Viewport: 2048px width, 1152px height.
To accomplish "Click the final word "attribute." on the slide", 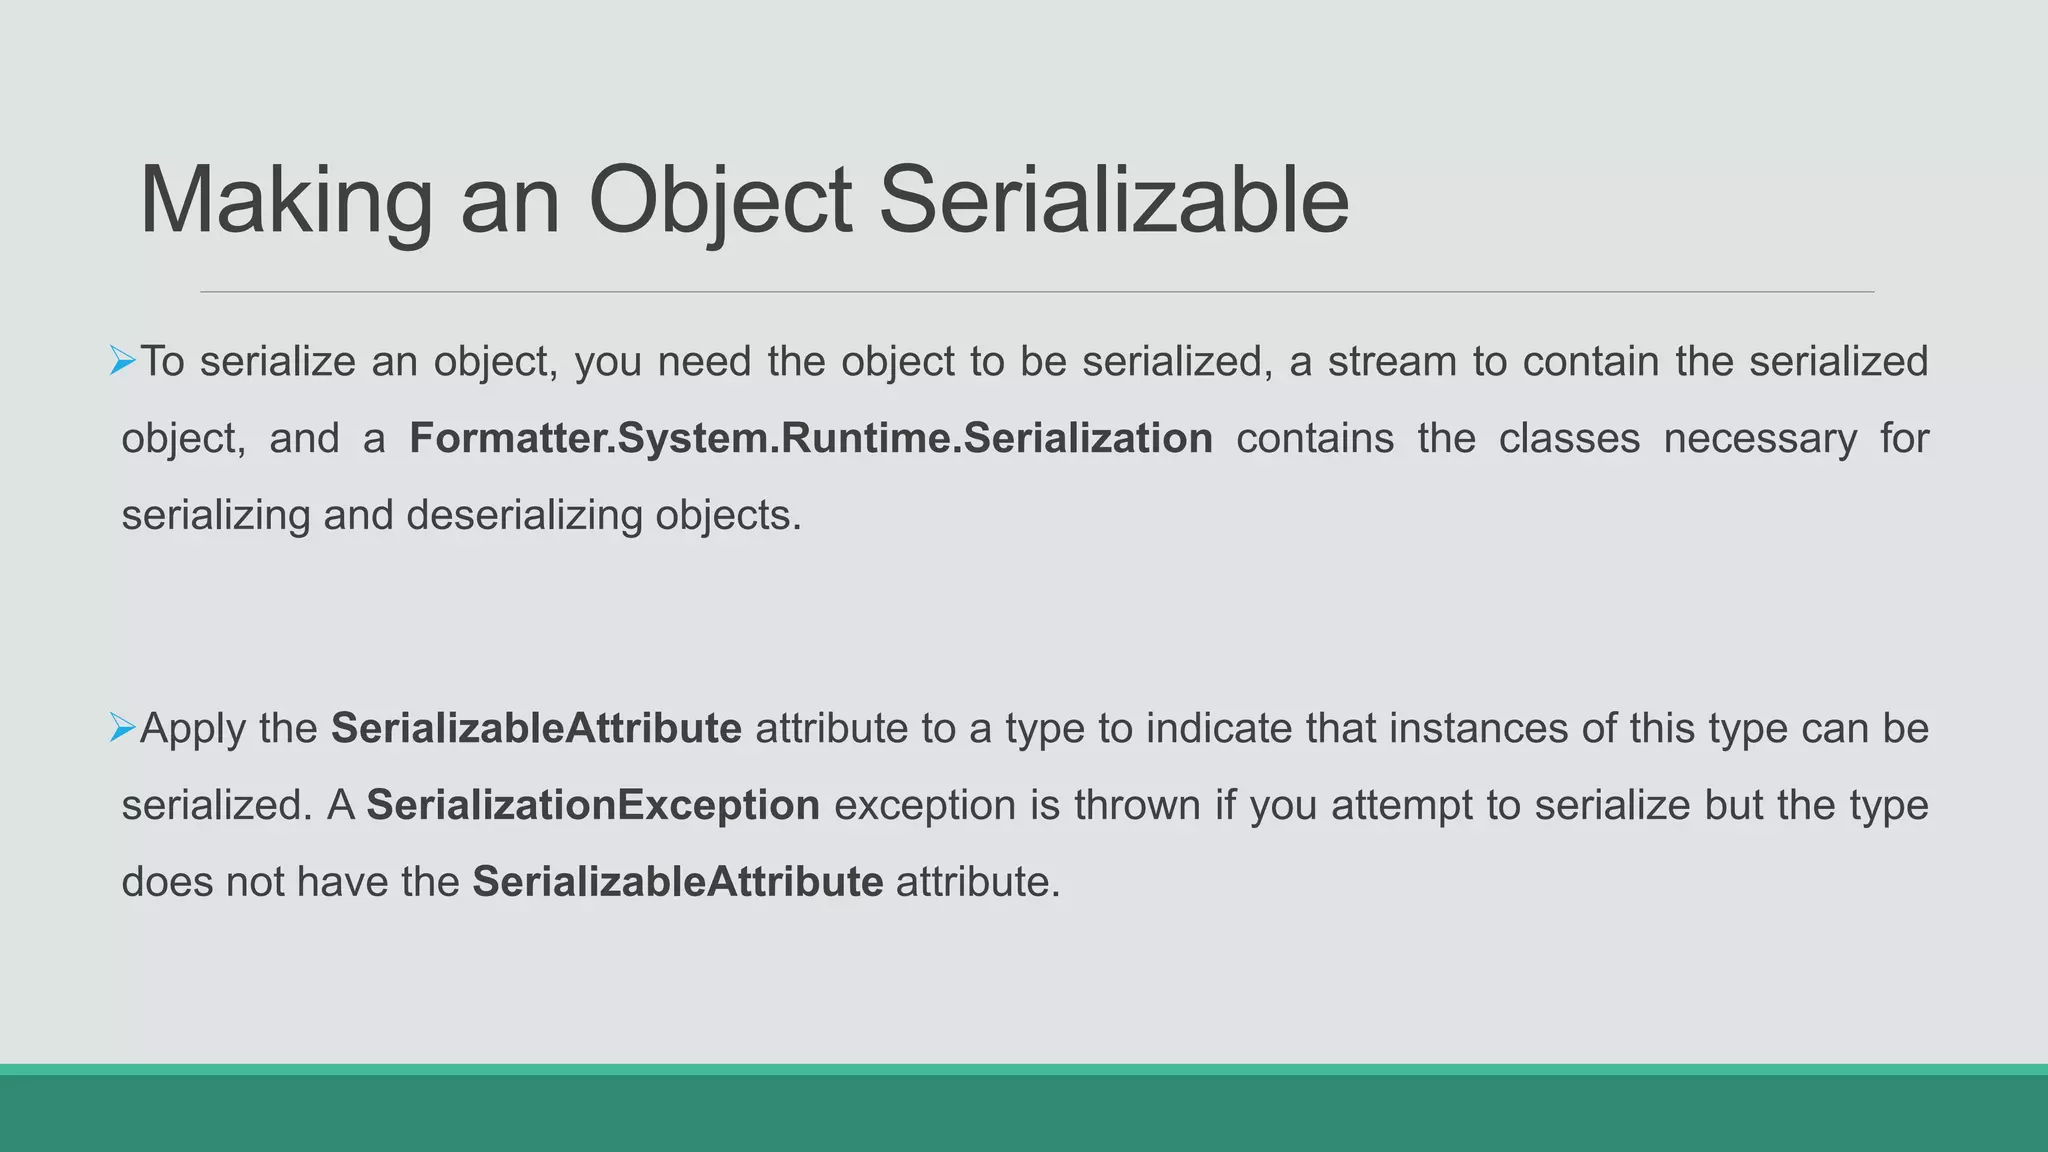I will 977,882.
